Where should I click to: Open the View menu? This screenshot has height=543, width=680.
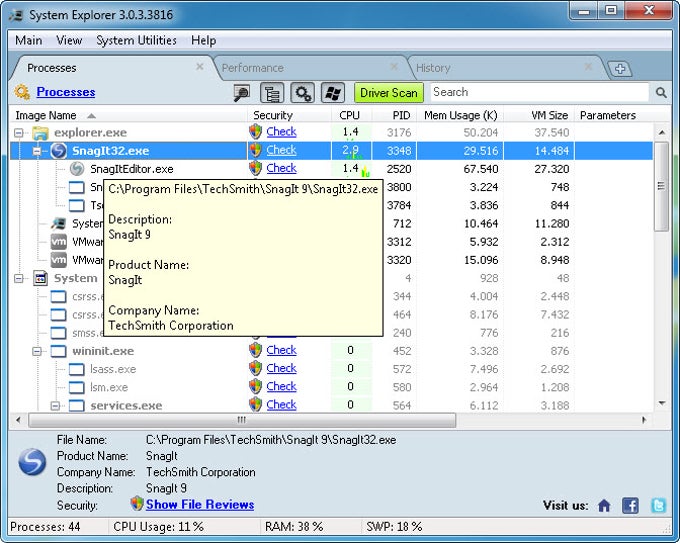tap(69, 40)
